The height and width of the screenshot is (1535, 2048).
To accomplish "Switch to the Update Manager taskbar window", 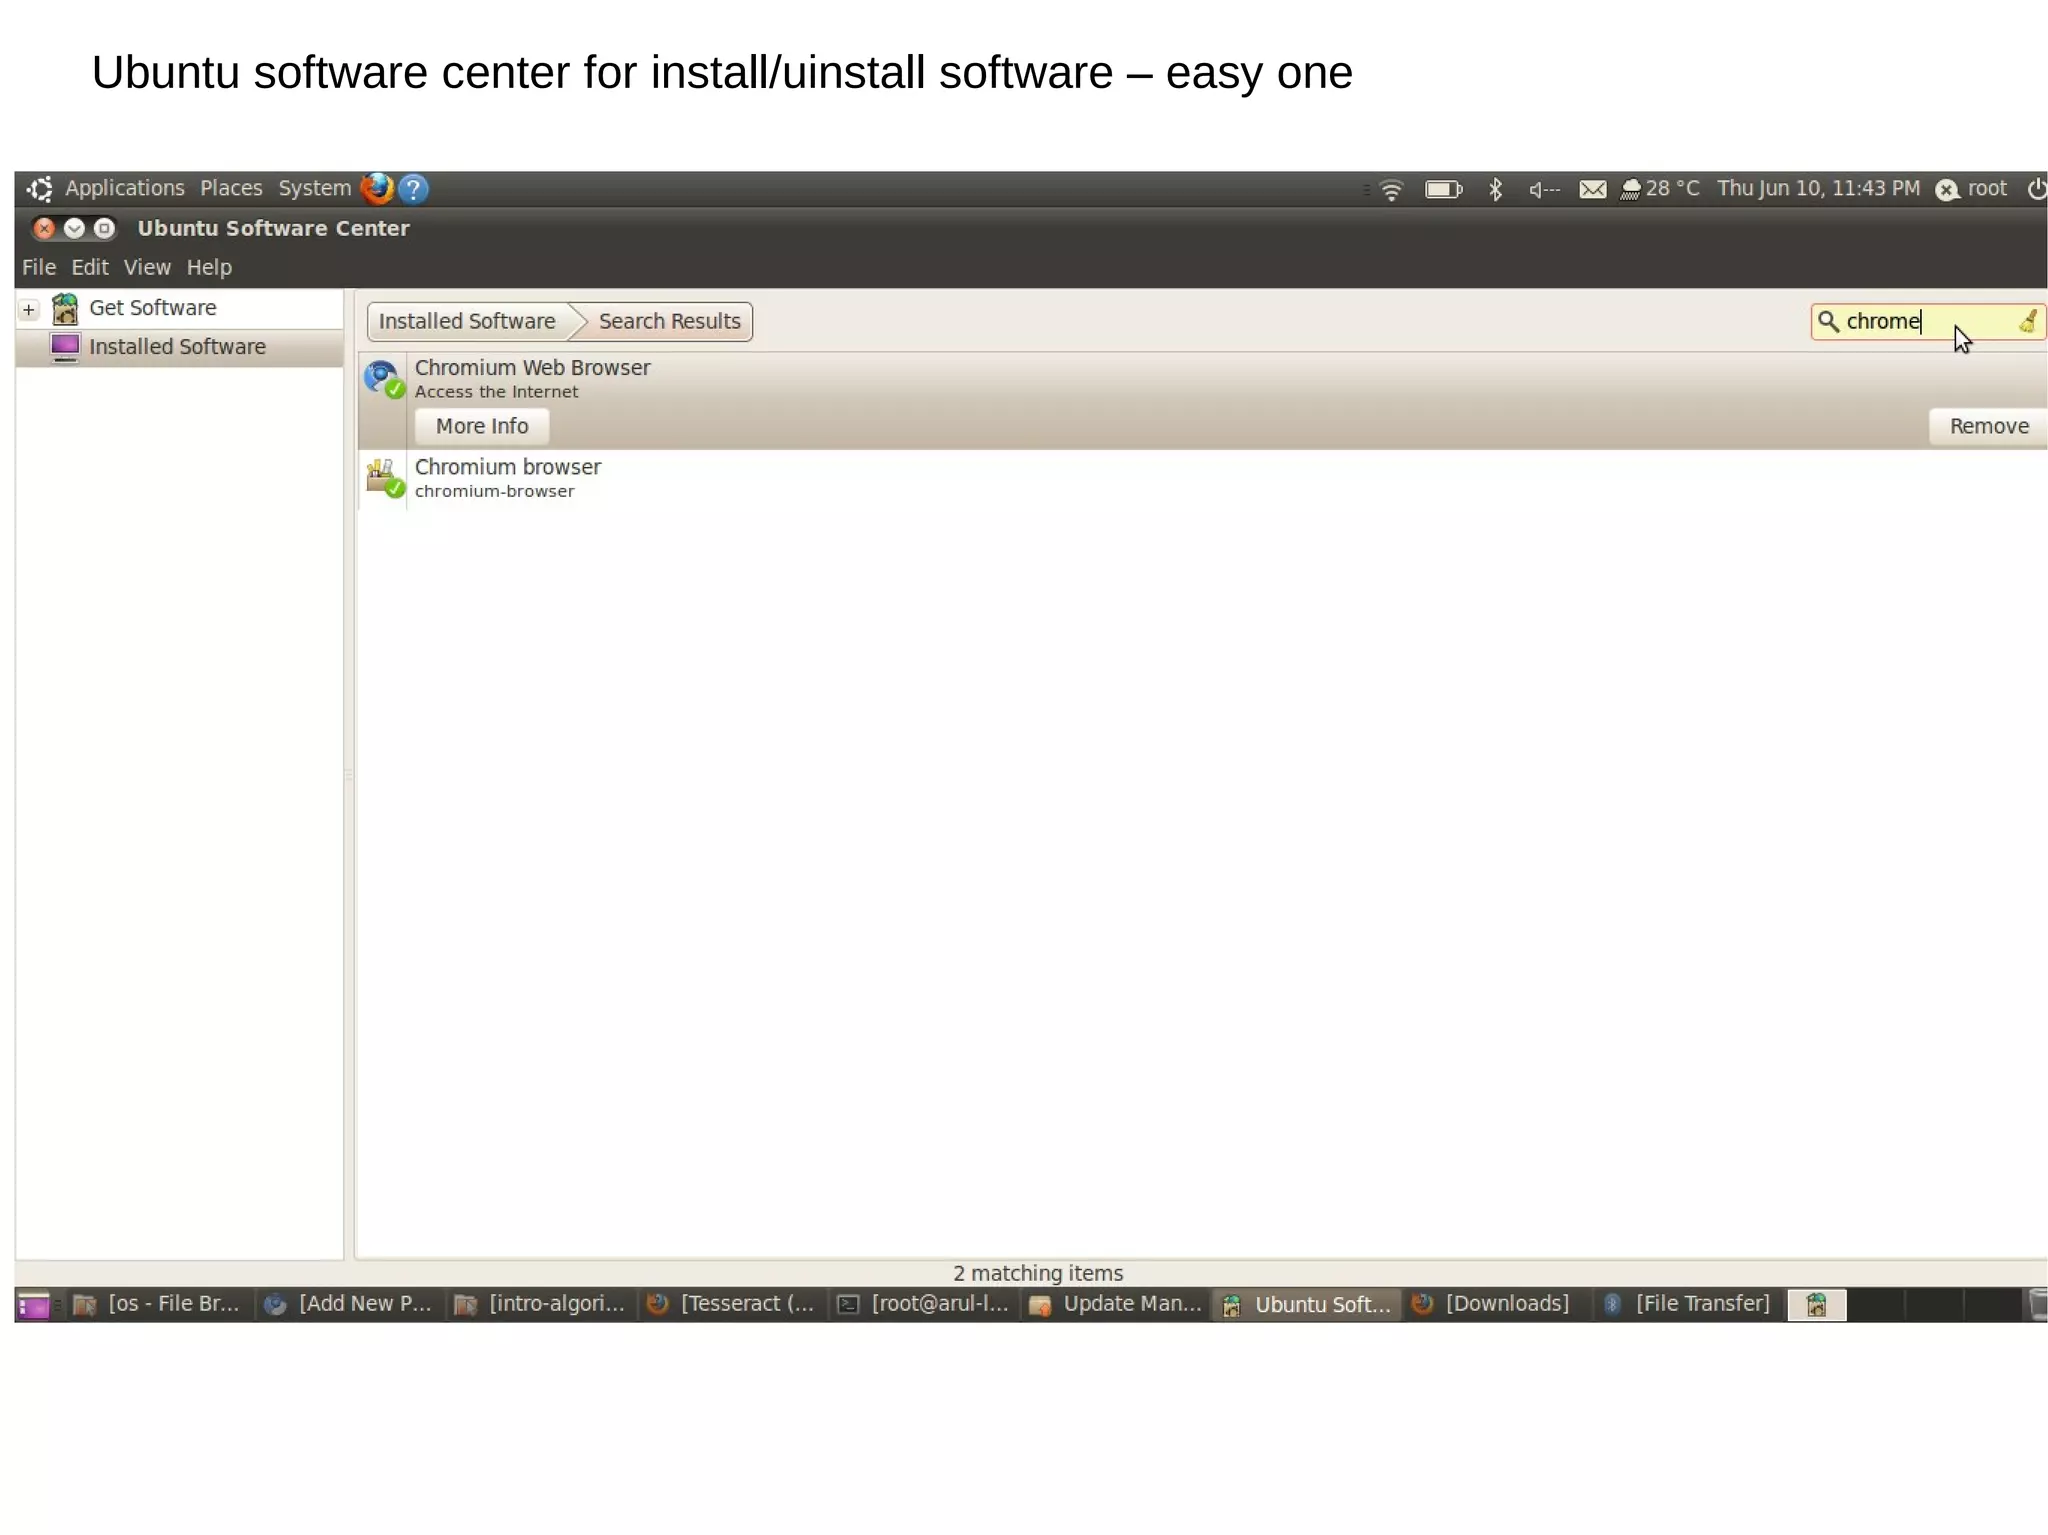I will point(1115,1304).
